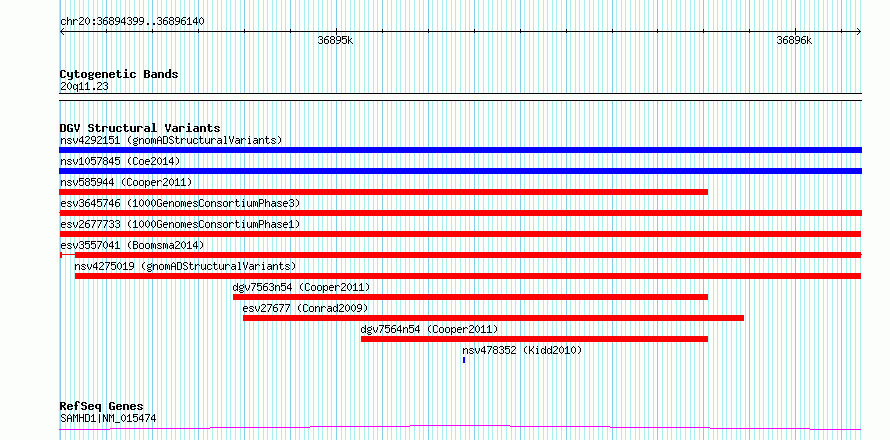Click the 20q11.23 band label
Image resolution: width=890 pixels, height=440 pixels.
pyautogui.click(x=85, y=86)
